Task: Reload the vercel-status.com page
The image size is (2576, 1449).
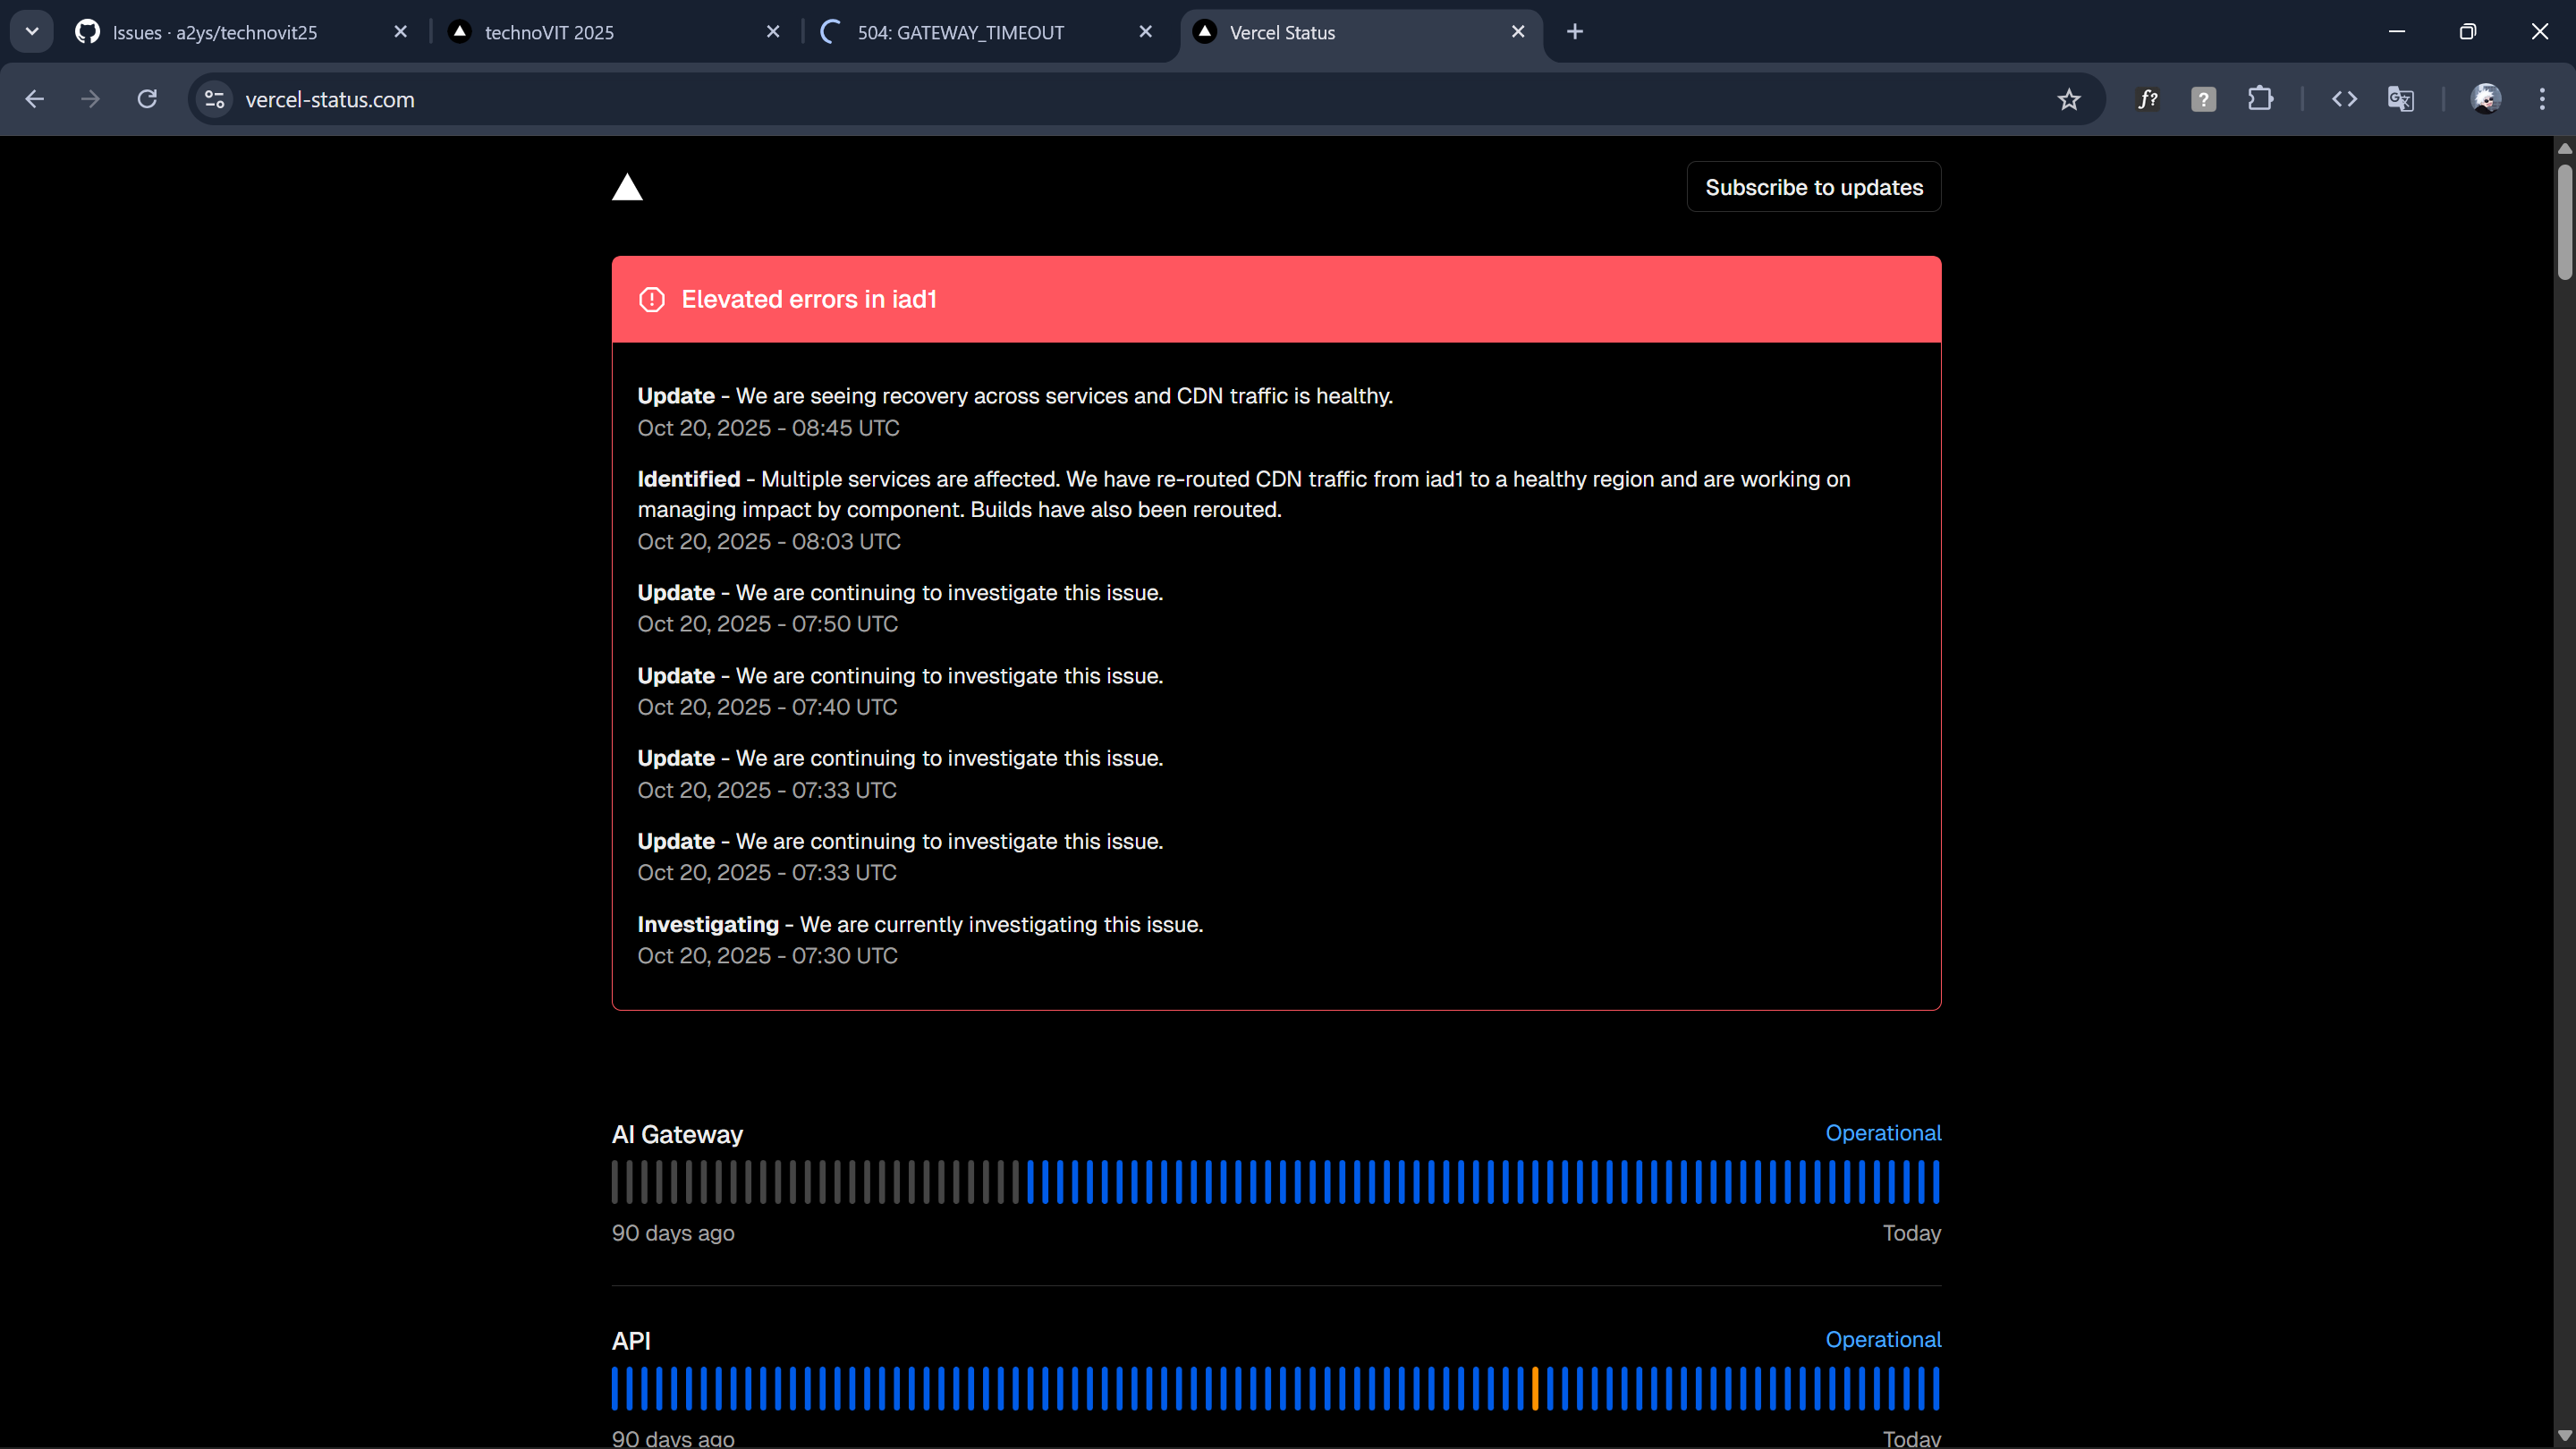Action: click(x=146, y=99)
